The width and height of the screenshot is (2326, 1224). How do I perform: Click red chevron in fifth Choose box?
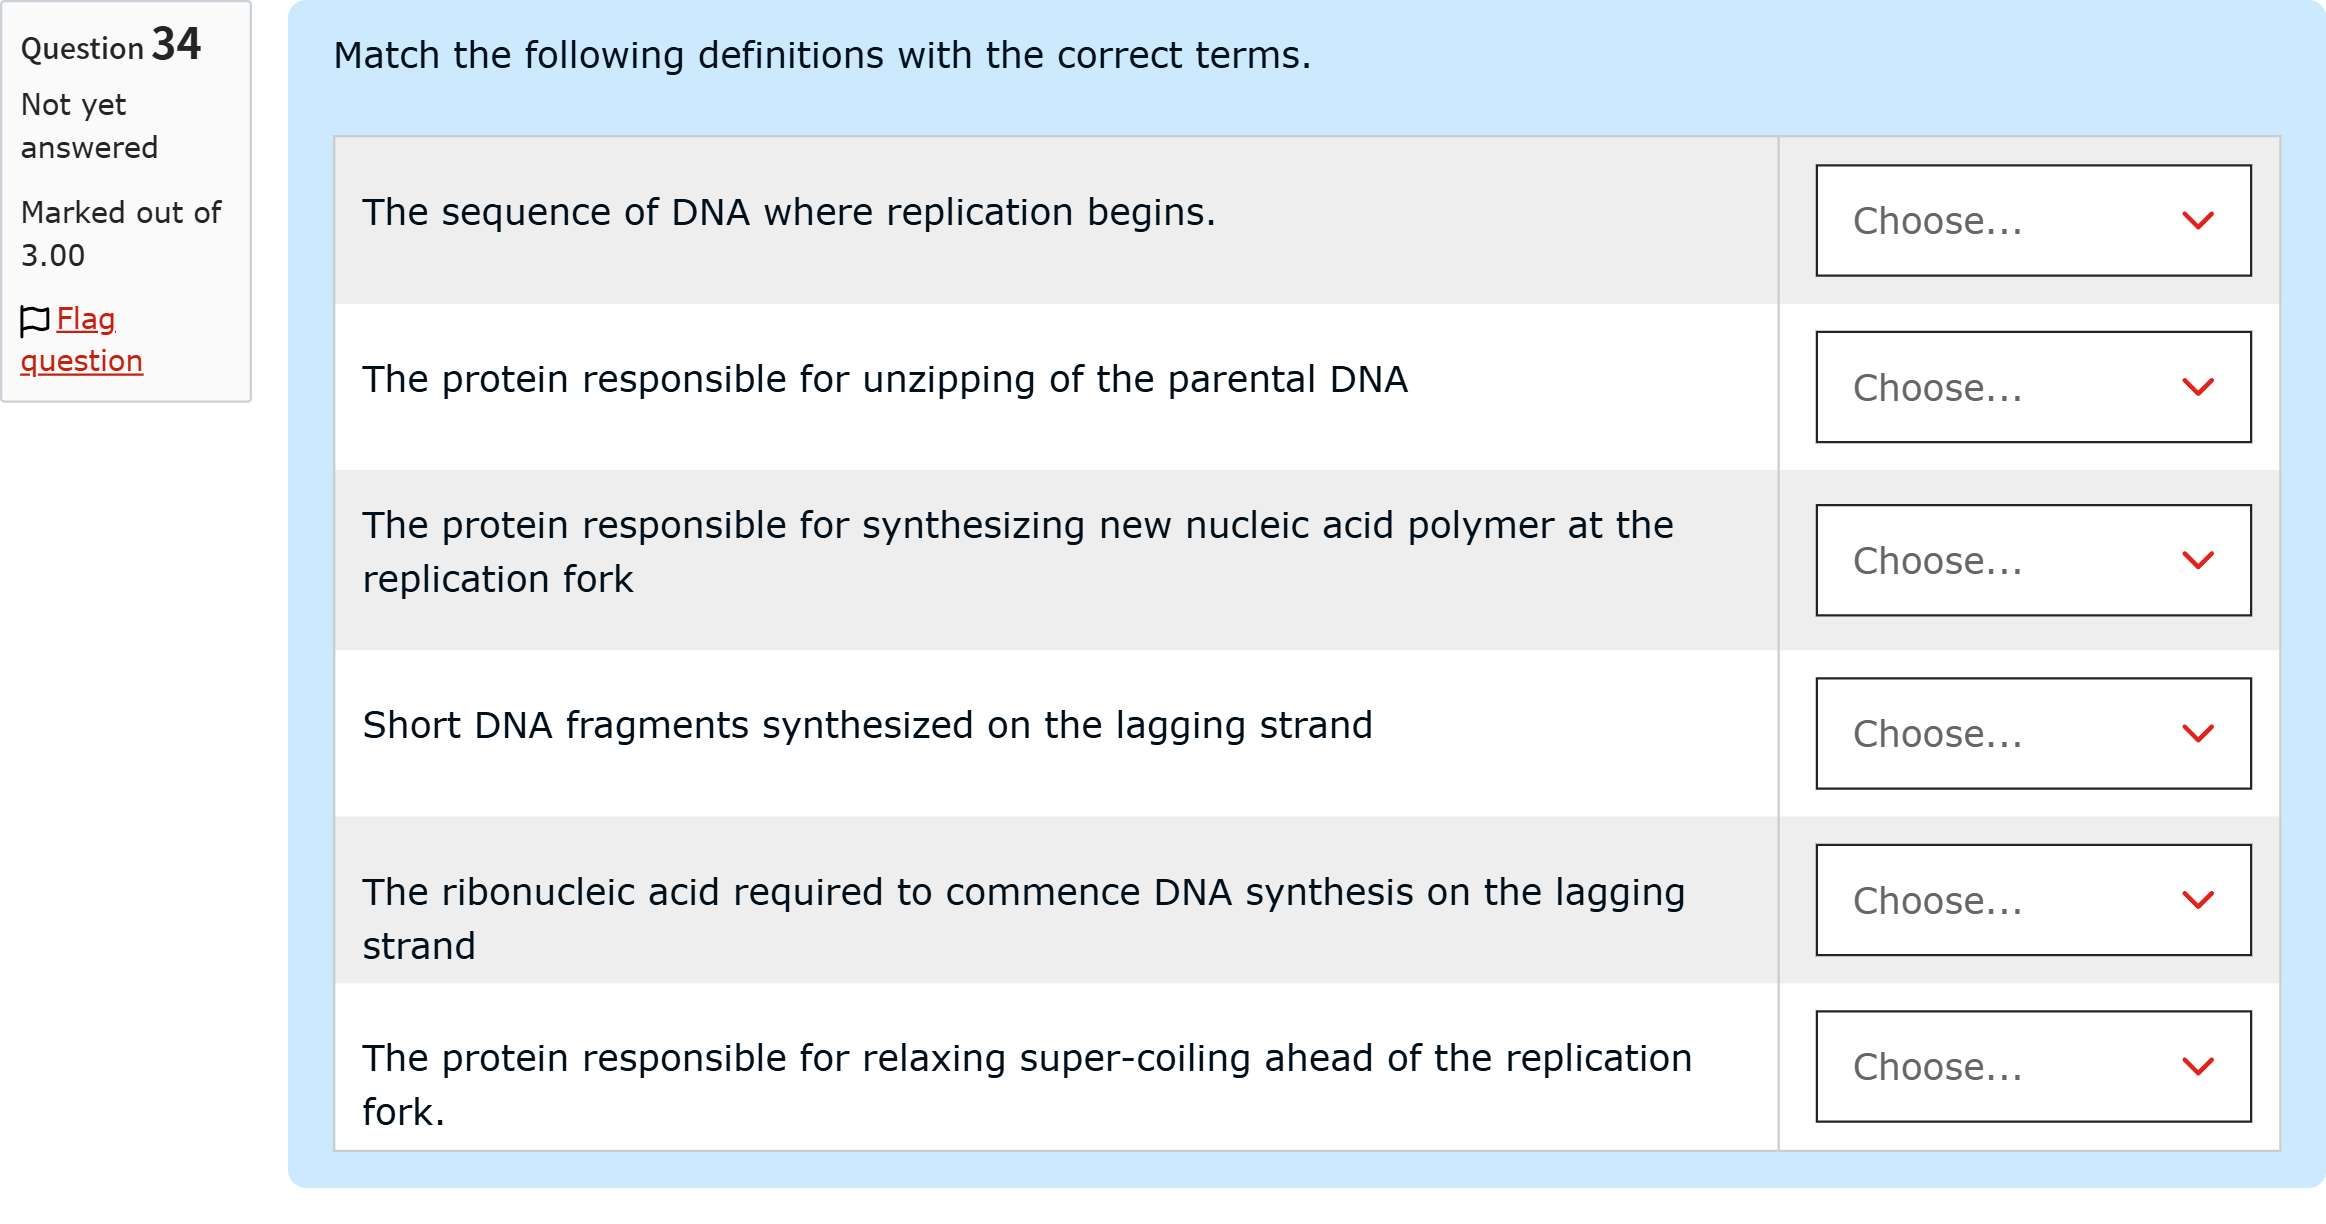pos(2198,900)
